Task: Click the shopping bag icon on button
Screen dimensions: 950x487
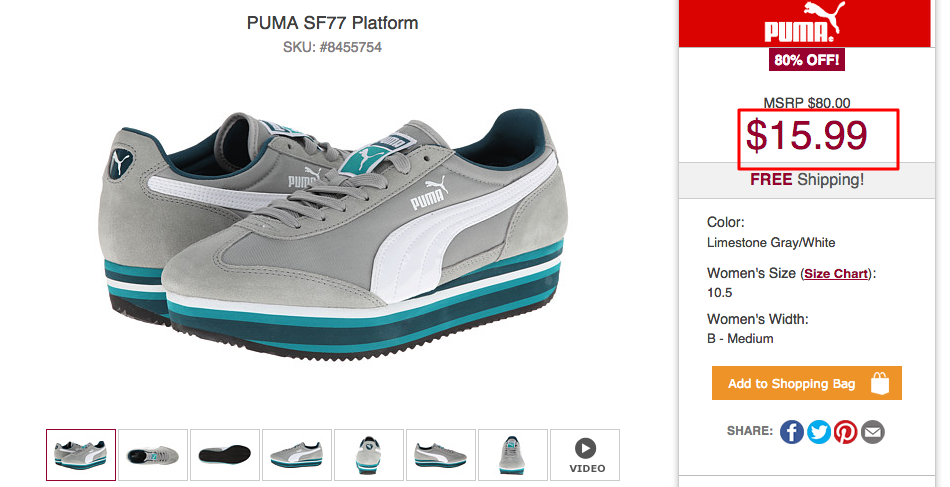Action: [880, 383]
